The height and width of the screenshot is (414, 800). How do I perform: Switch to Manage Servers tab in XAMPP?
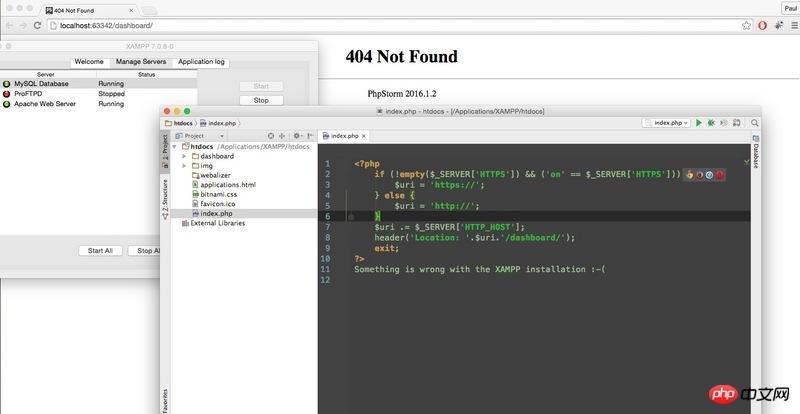point(141,62)
